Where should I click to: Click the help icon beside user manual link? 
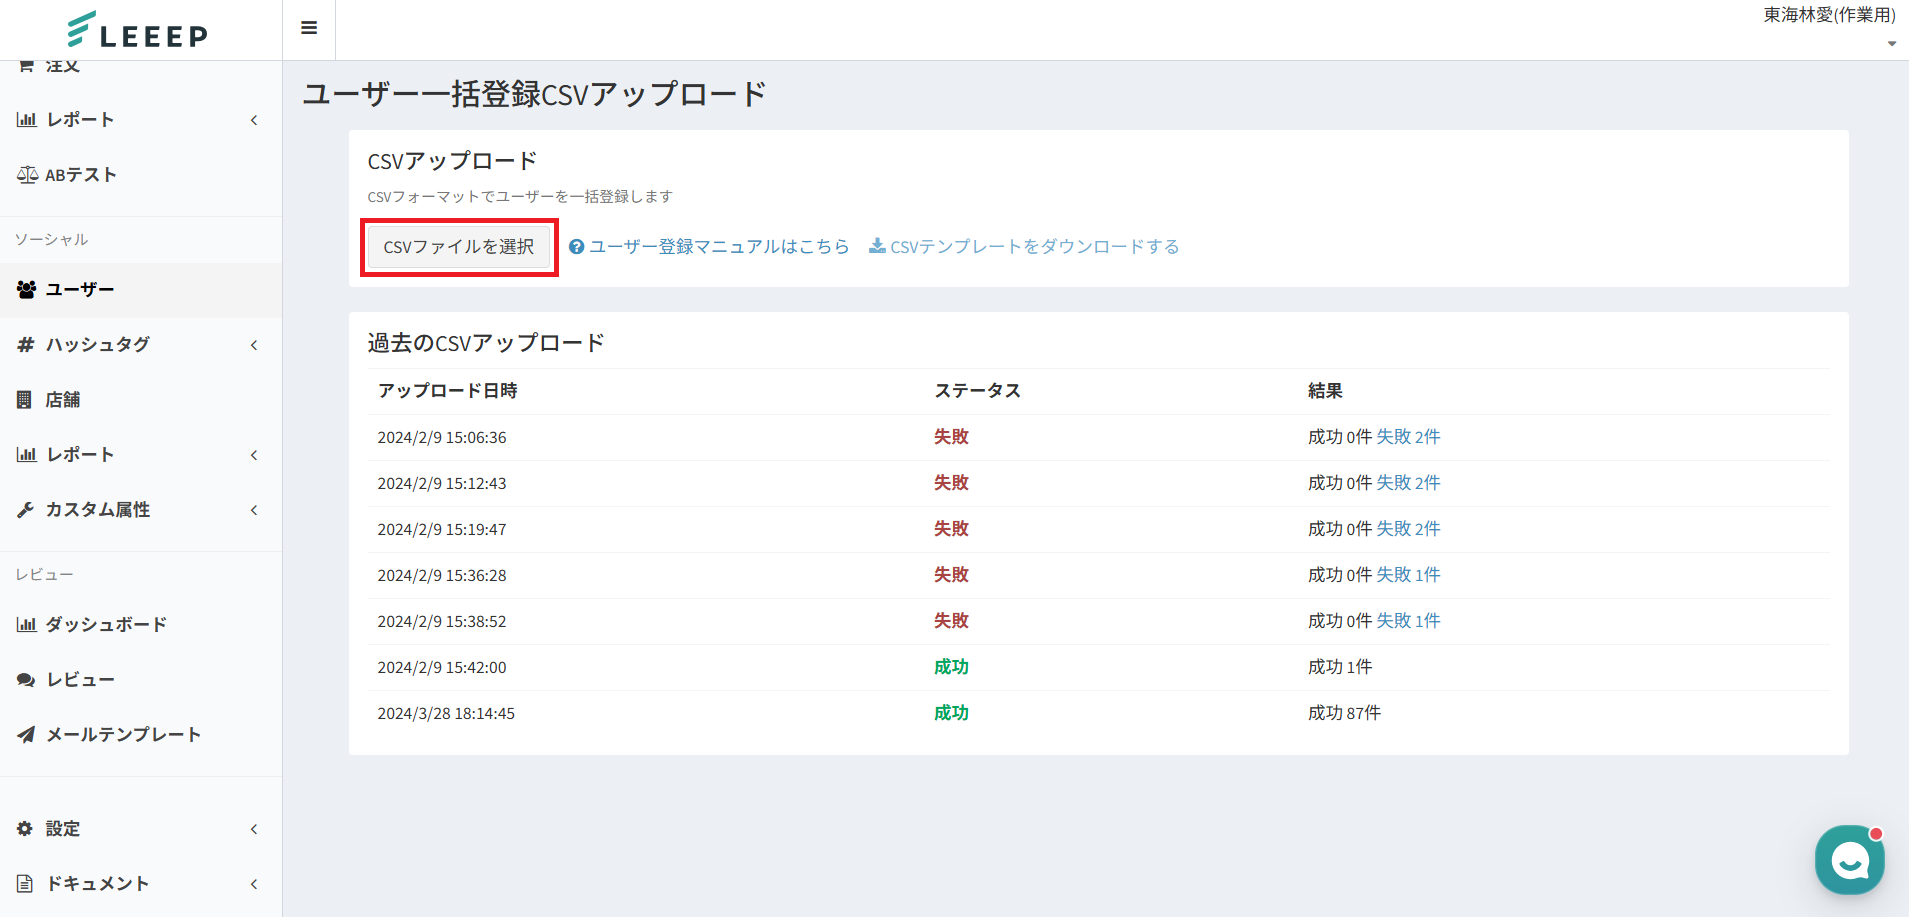[x=576, y=247]
